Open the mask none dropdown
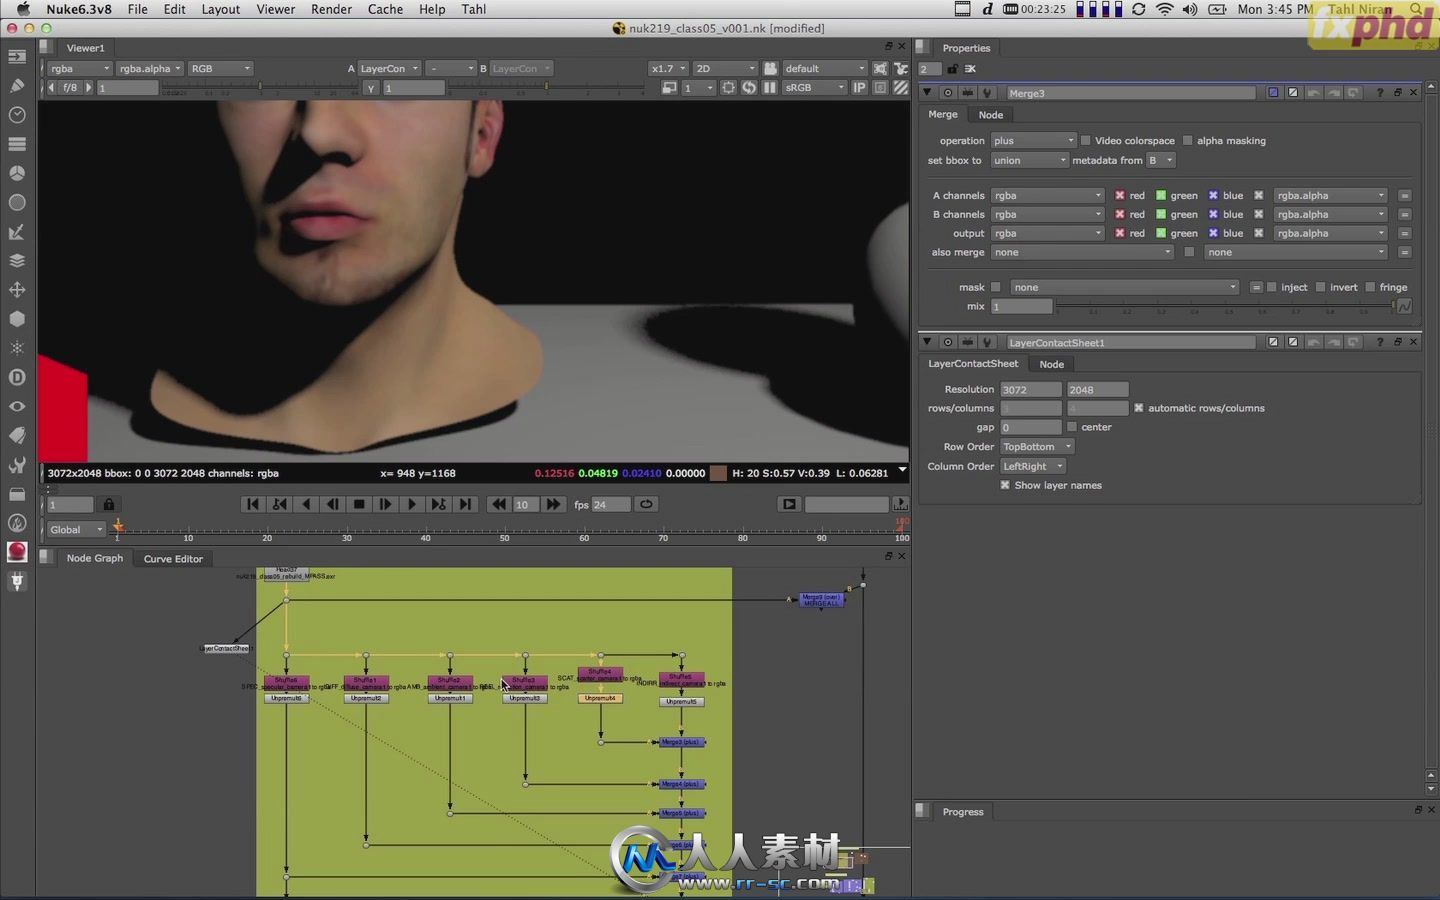Viewport: 1440px width, 900px height. (x=1125, y=288)
